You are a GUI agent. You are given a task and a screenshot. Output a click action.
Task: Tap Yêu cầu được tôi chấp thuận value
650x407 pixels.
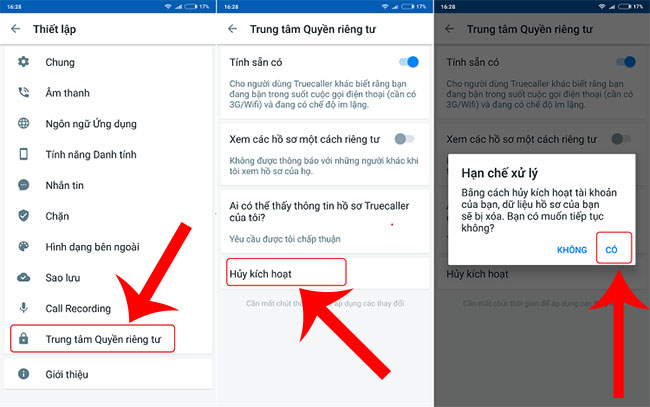(285, 239)
